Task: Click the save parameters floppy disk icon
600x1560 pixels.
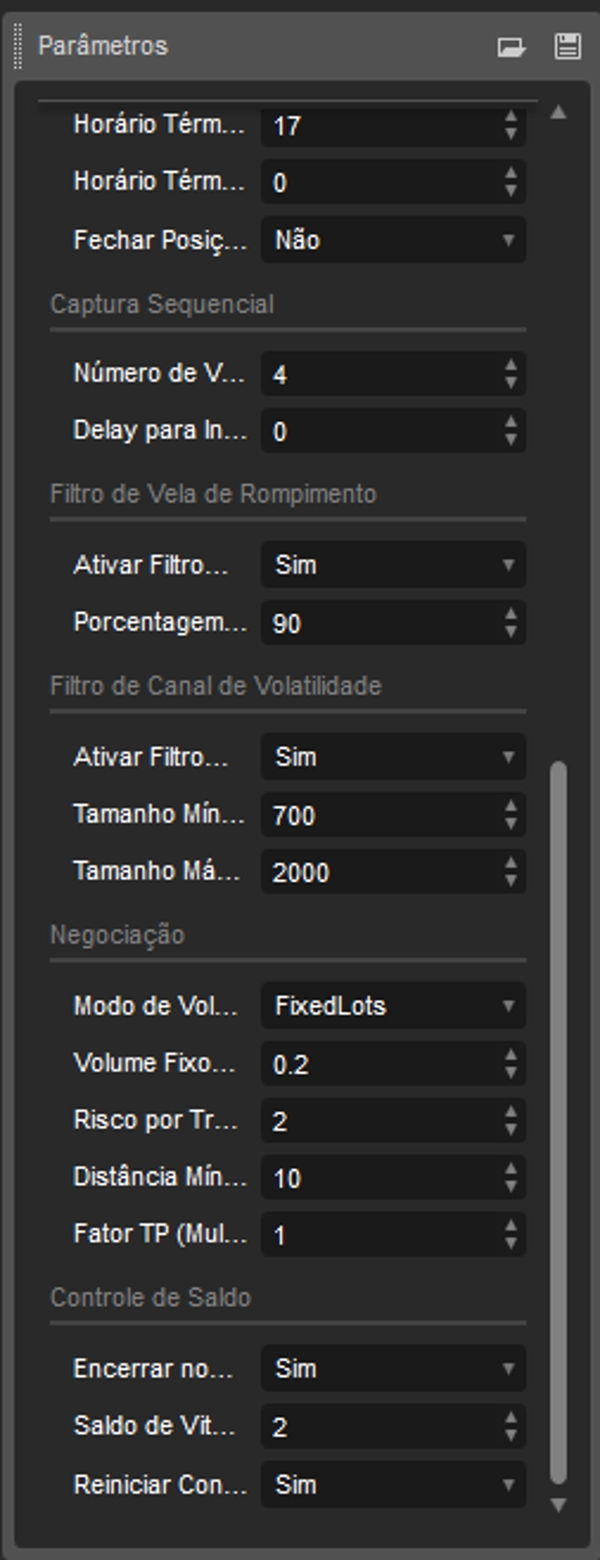Action: tap(567, 46)
